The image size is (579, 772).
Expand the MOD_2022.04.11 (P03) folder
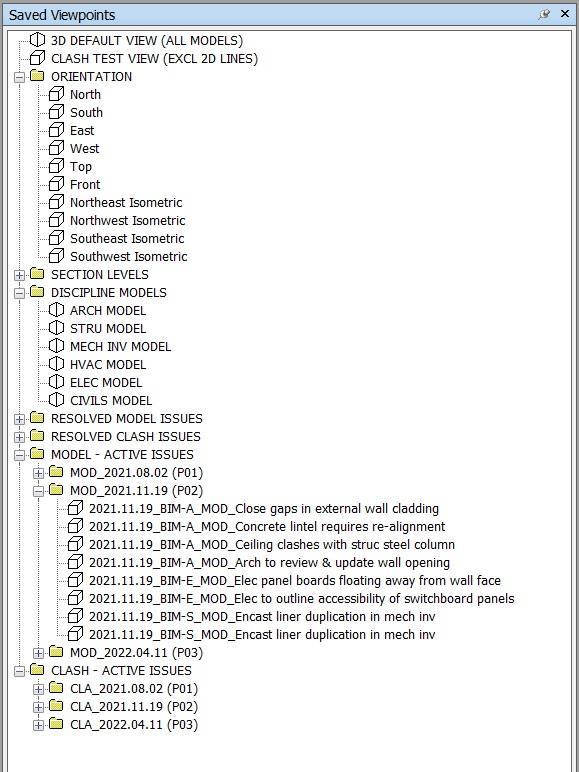click(x=38, y=653)
